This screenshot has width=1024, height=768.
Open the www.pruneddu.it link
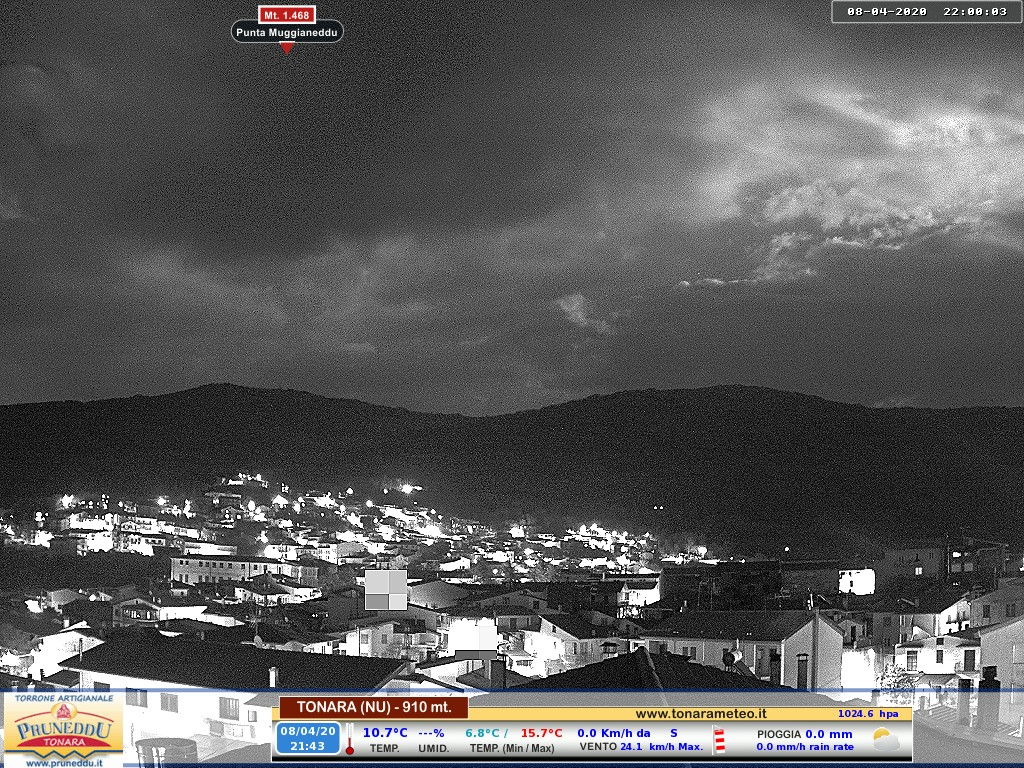click(63, 763)
